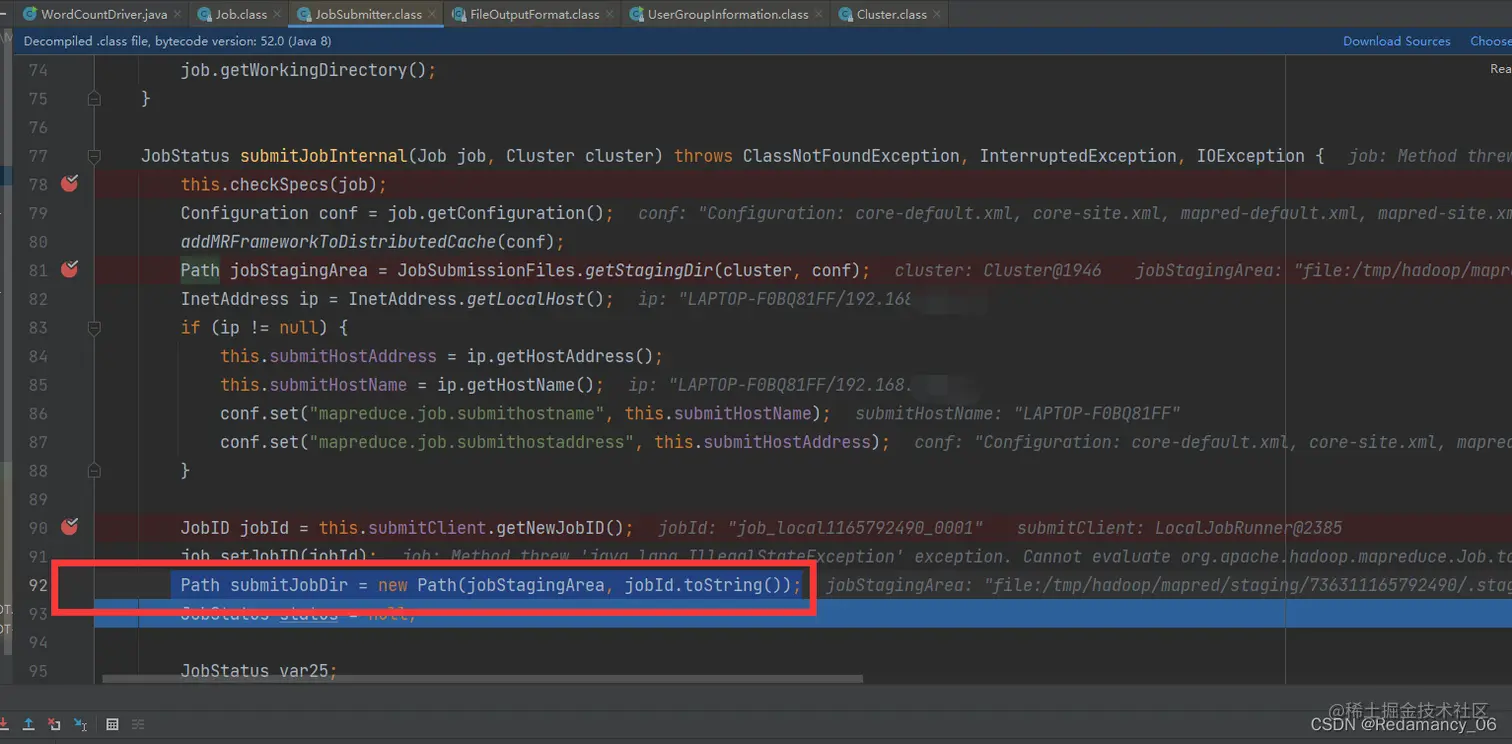Image resolution: width=1512 pixels, height=744 pixels.
Task: Click the Trace Current Stream Chain icon
Action: click(x=138, y=724)
